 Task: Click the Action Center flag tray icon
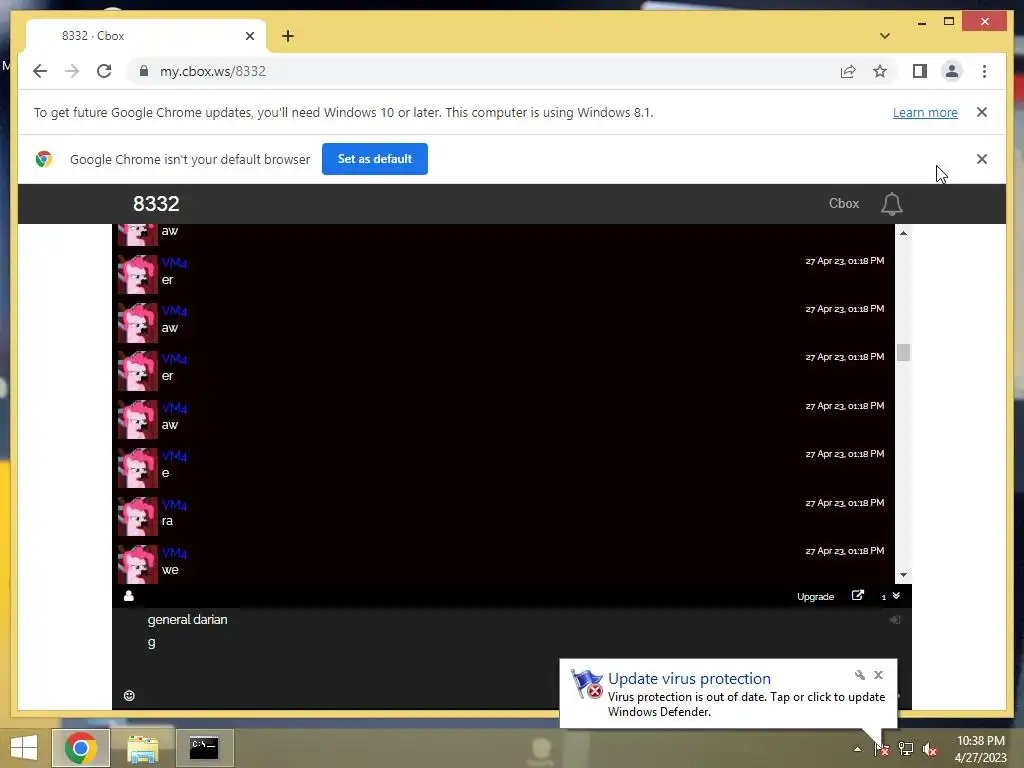882,749
